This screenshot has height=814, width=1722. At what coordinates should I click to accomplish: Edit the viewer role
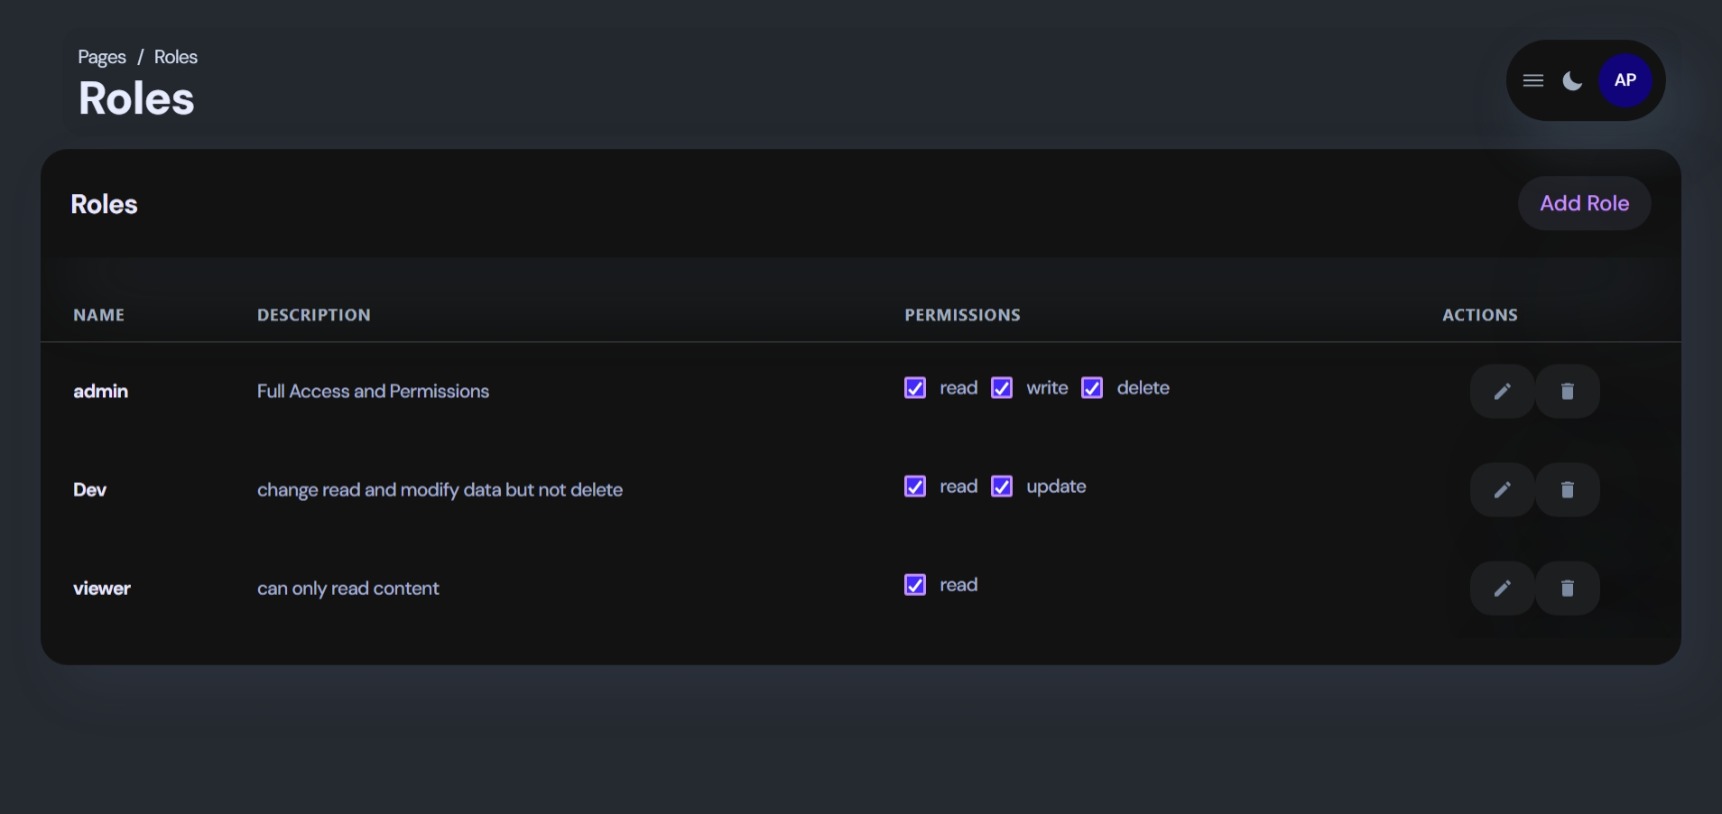[1502, 588]
